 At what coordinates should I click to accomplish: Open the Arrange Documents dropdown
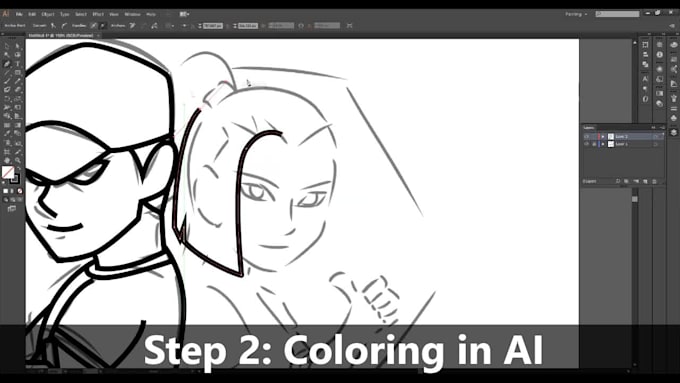point(184,14)
